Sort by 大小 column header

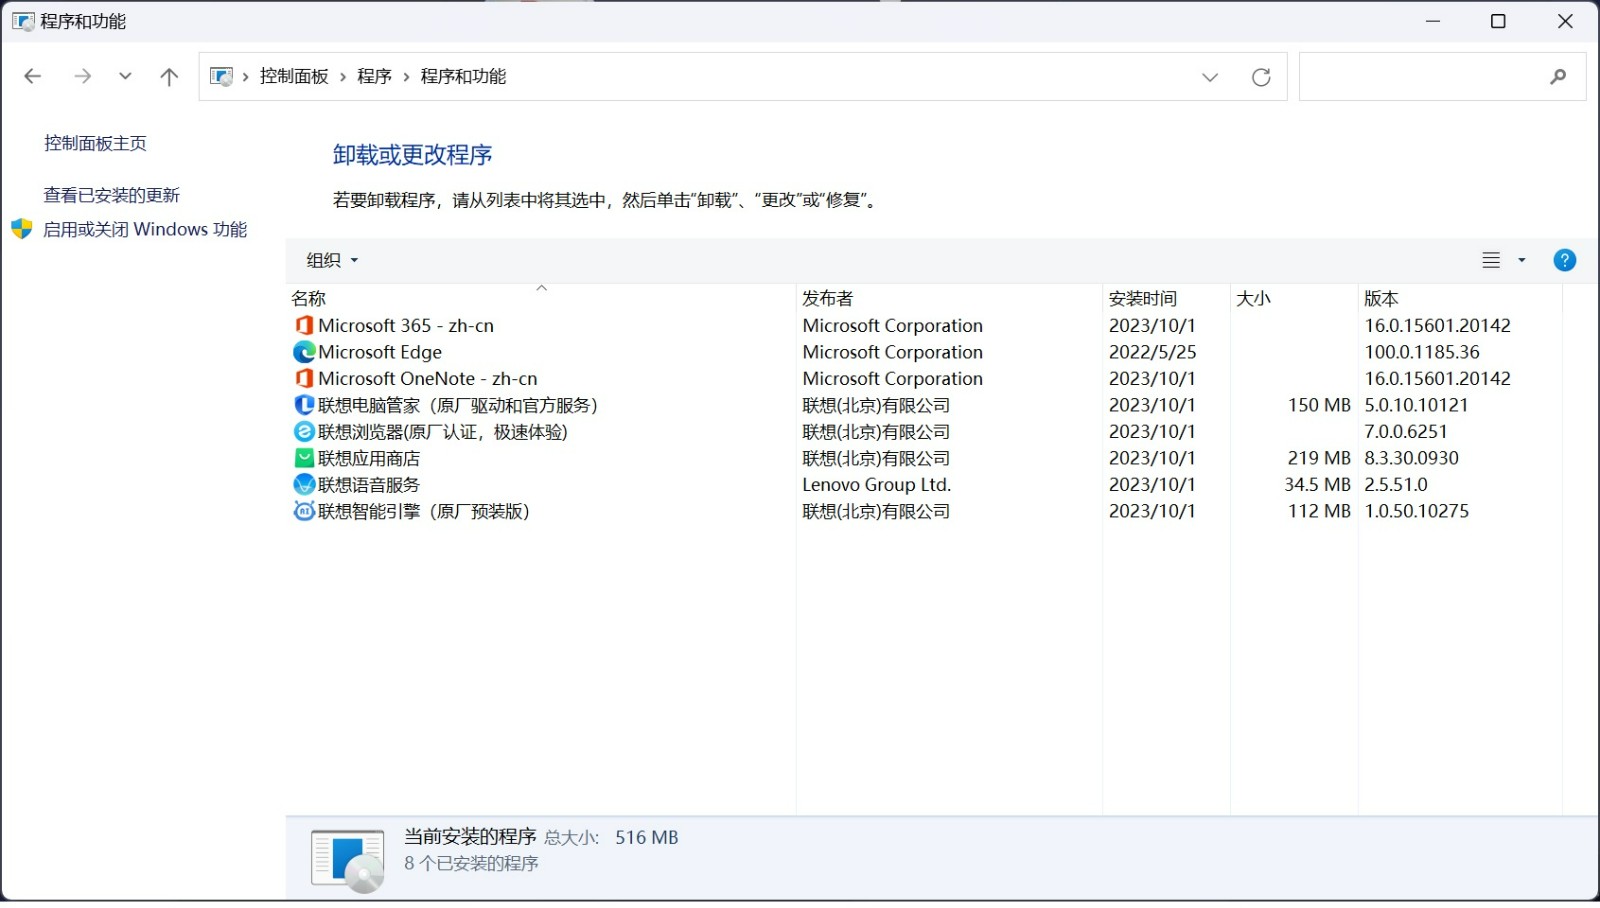click(1253, 298)
